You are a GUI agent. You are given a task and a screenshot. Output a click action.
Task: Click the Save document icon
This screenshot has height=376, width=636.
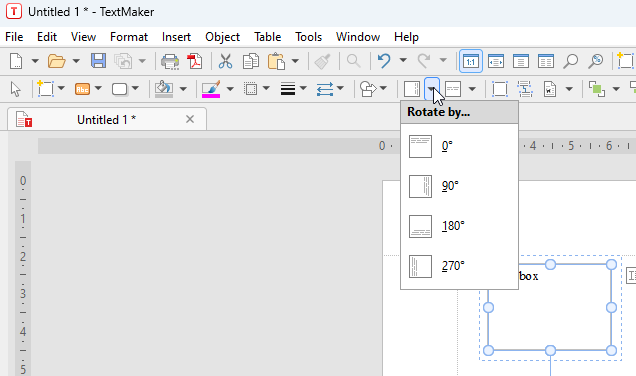click(x=98, y=61)
